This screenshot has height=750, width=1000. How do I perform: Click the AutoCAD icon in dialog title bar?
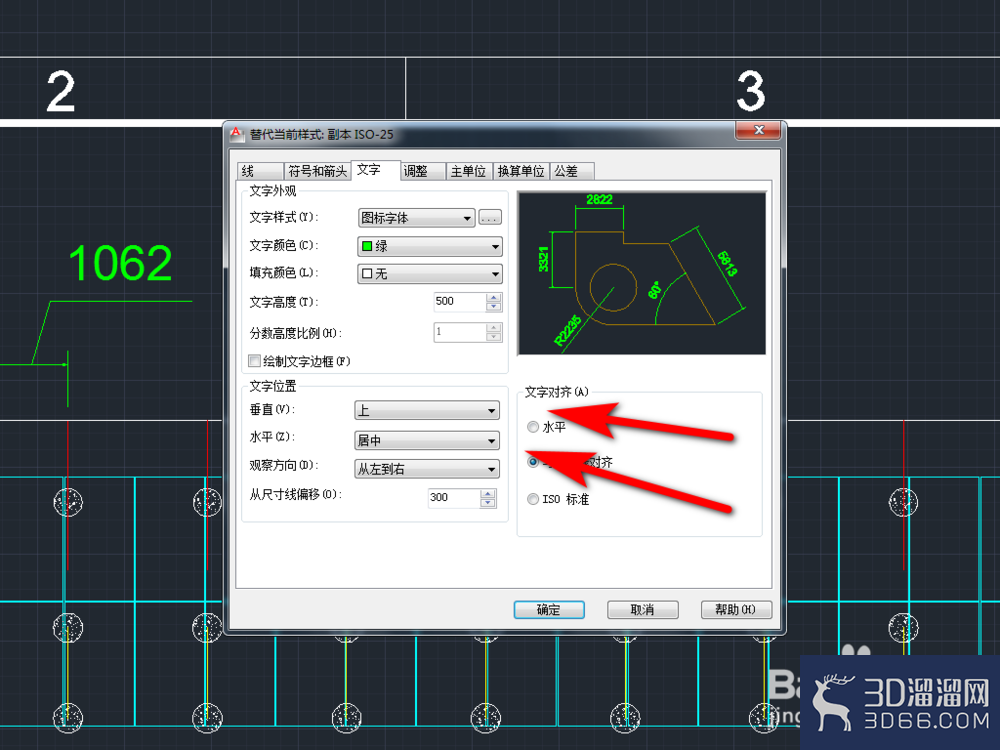coord(237,134)
